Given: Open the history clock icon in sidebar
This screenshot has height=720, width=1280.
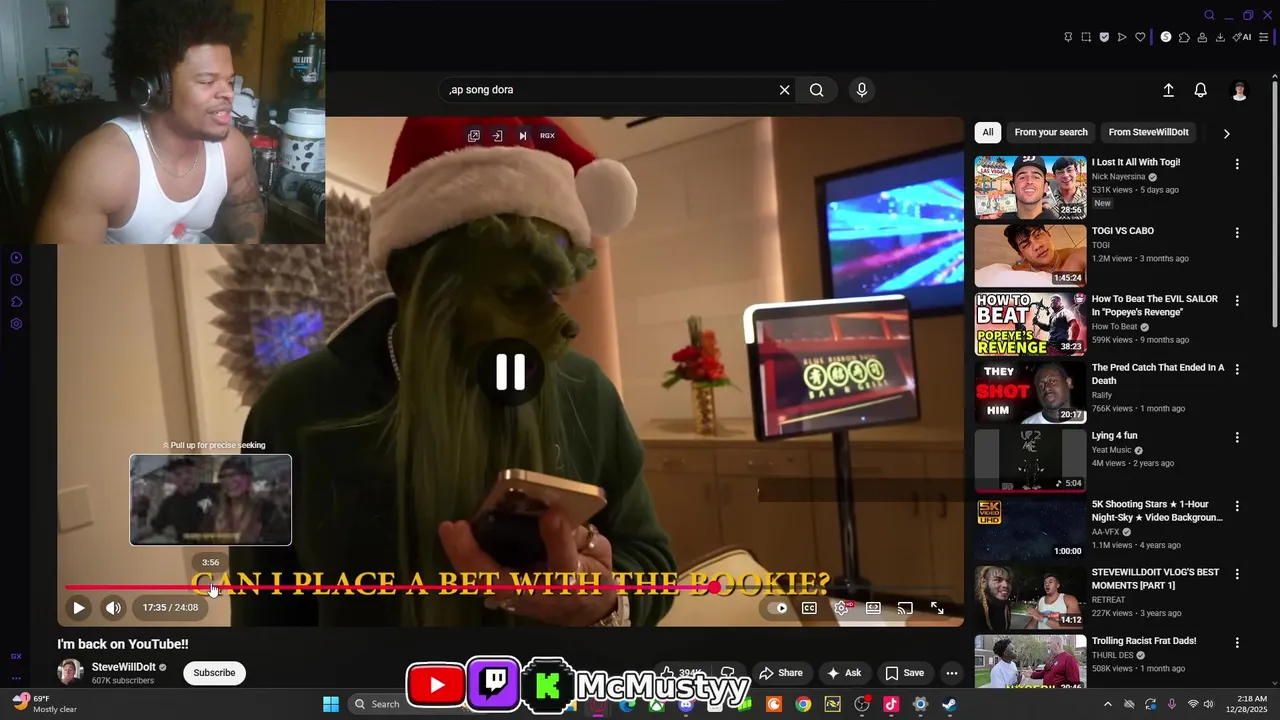Looking at the screenshot, I should 16,280.
